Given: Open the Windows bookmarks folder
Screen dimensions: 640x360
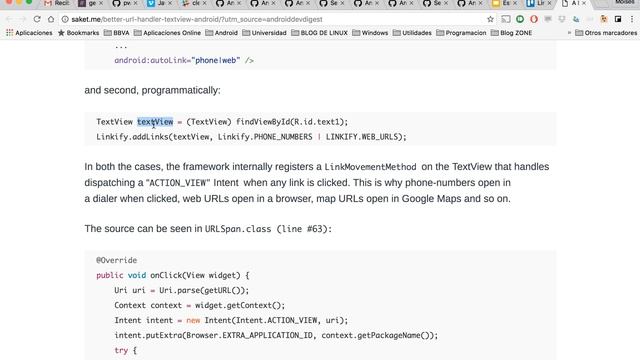Looking at the screenshot, I should [370, 33].
